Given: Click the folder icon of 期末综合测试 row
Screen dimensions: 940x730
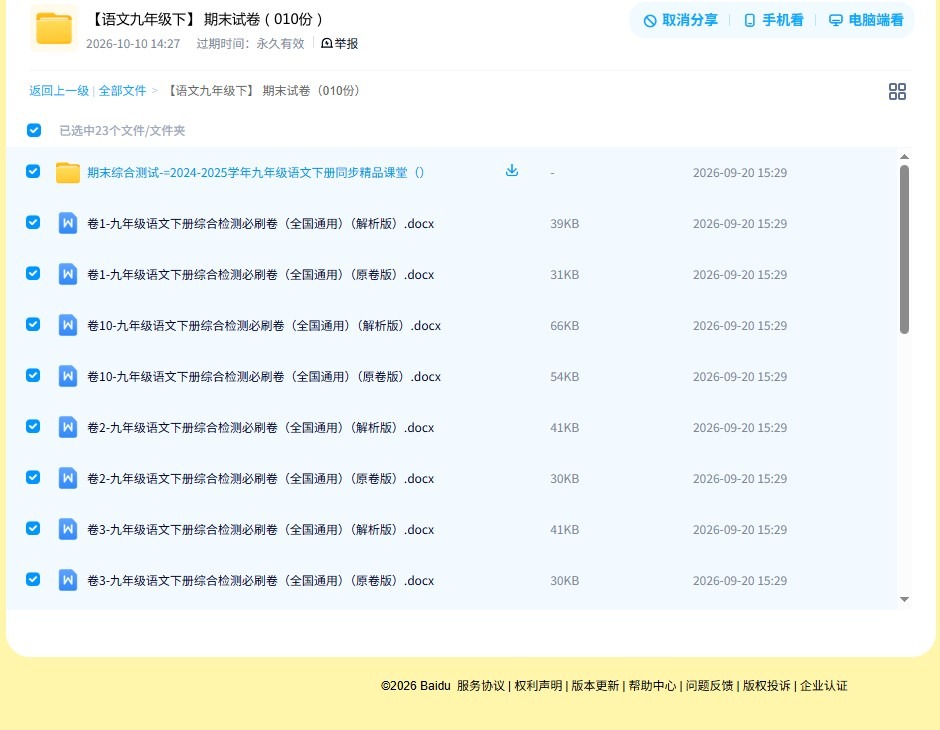Looking at the screenshot, I should (68, 173).
